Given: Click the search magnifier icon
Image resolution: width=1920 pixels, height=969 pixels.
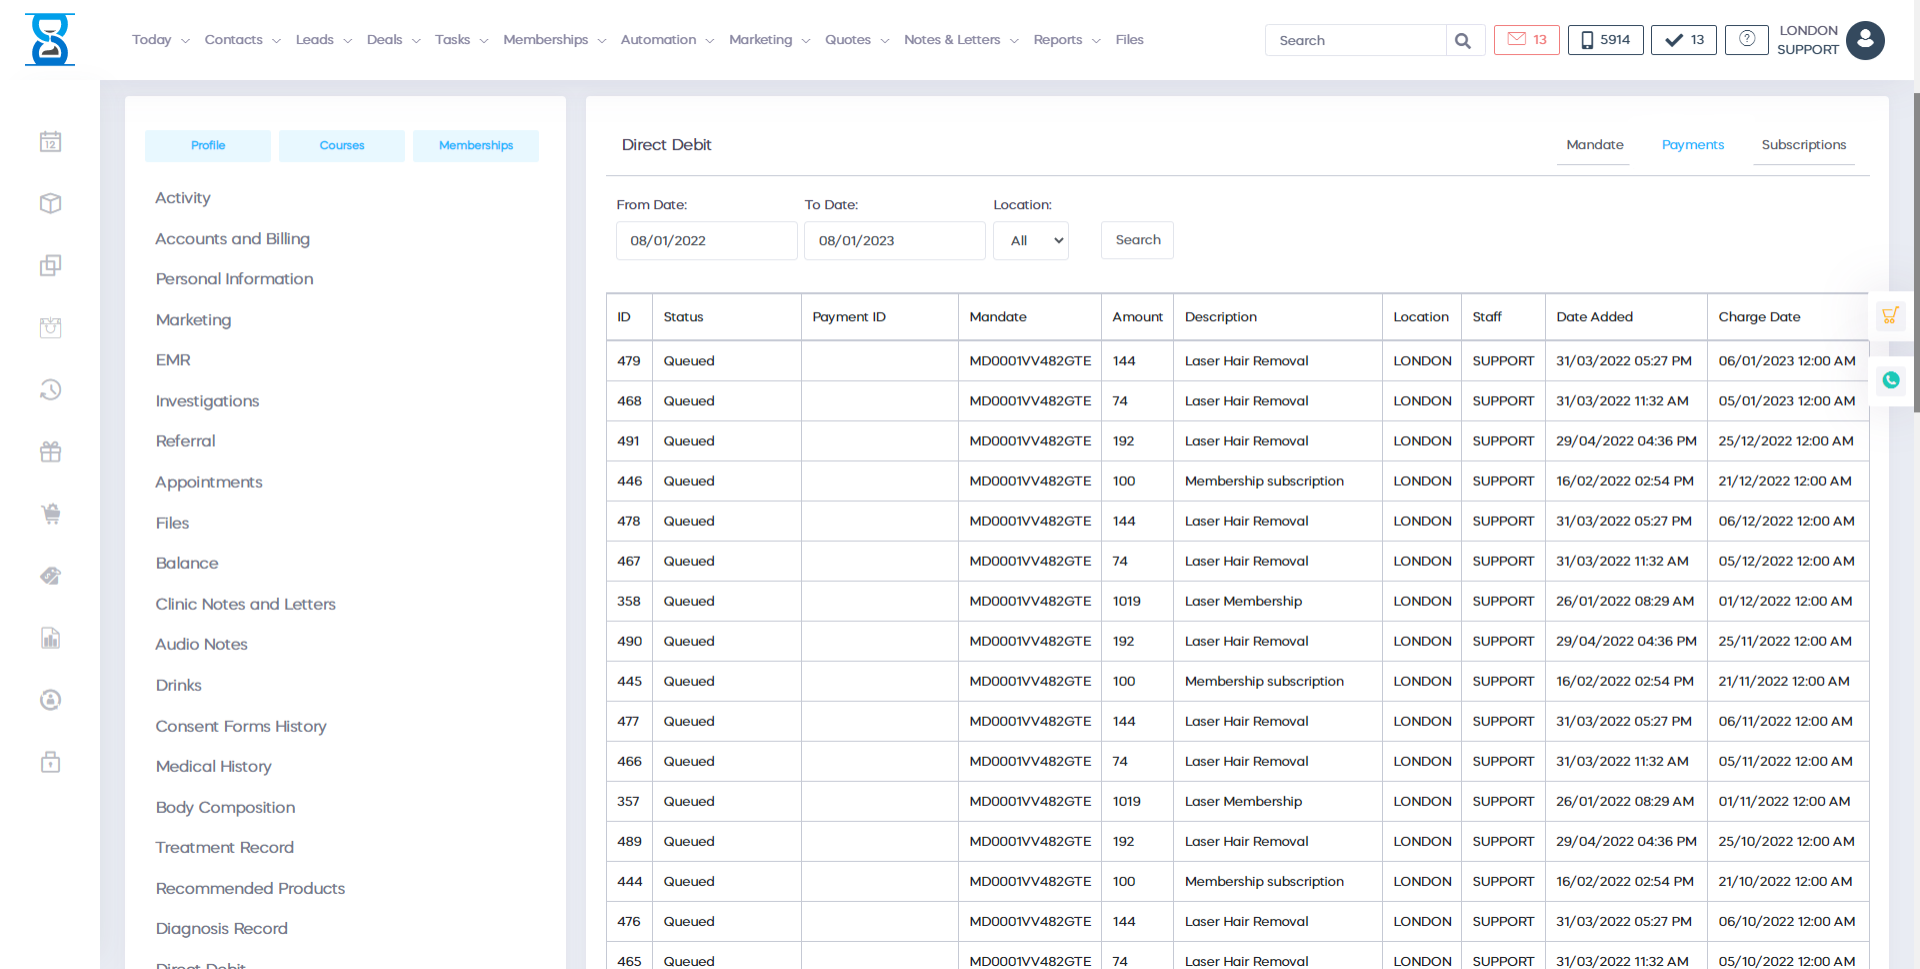Looking at the screenshot, I should 1463,41.
